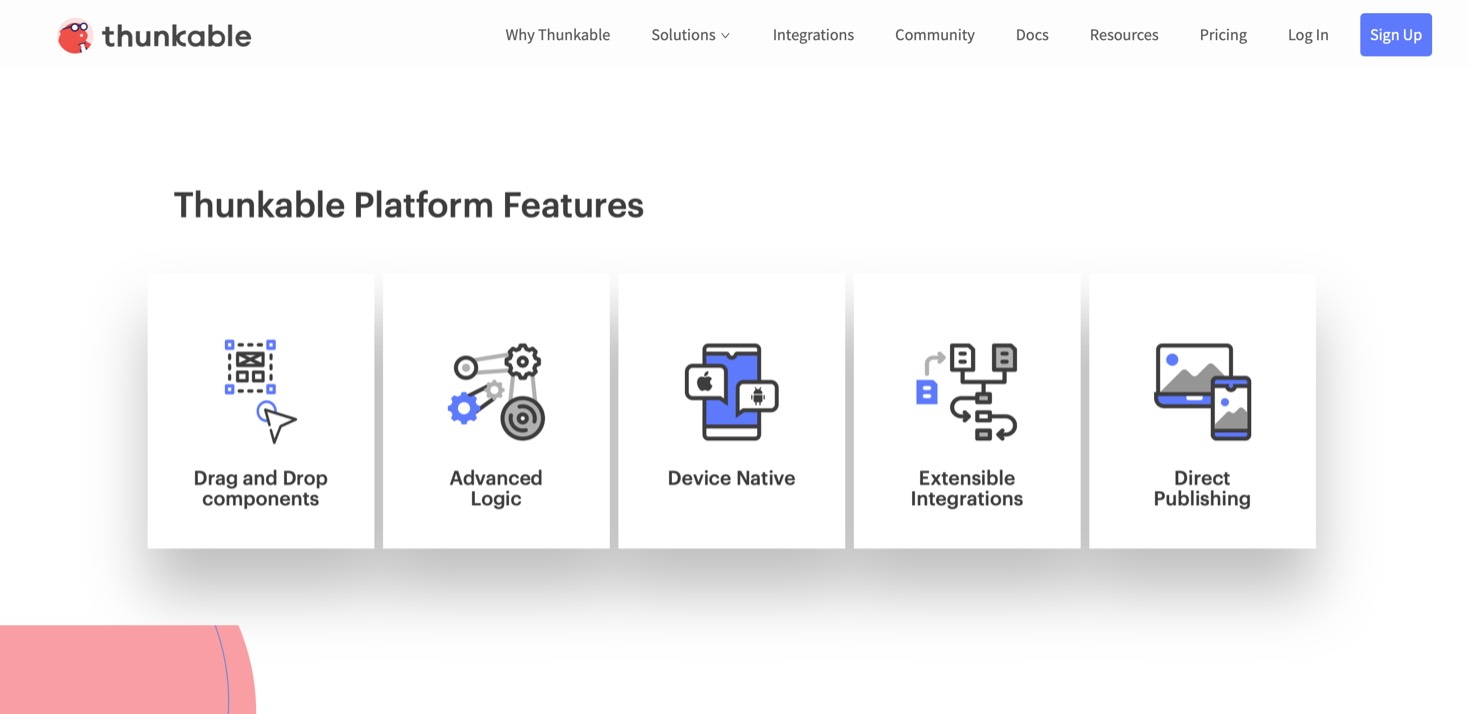
Task: Open the Why Thunkable page
Action: coord(557,35)
